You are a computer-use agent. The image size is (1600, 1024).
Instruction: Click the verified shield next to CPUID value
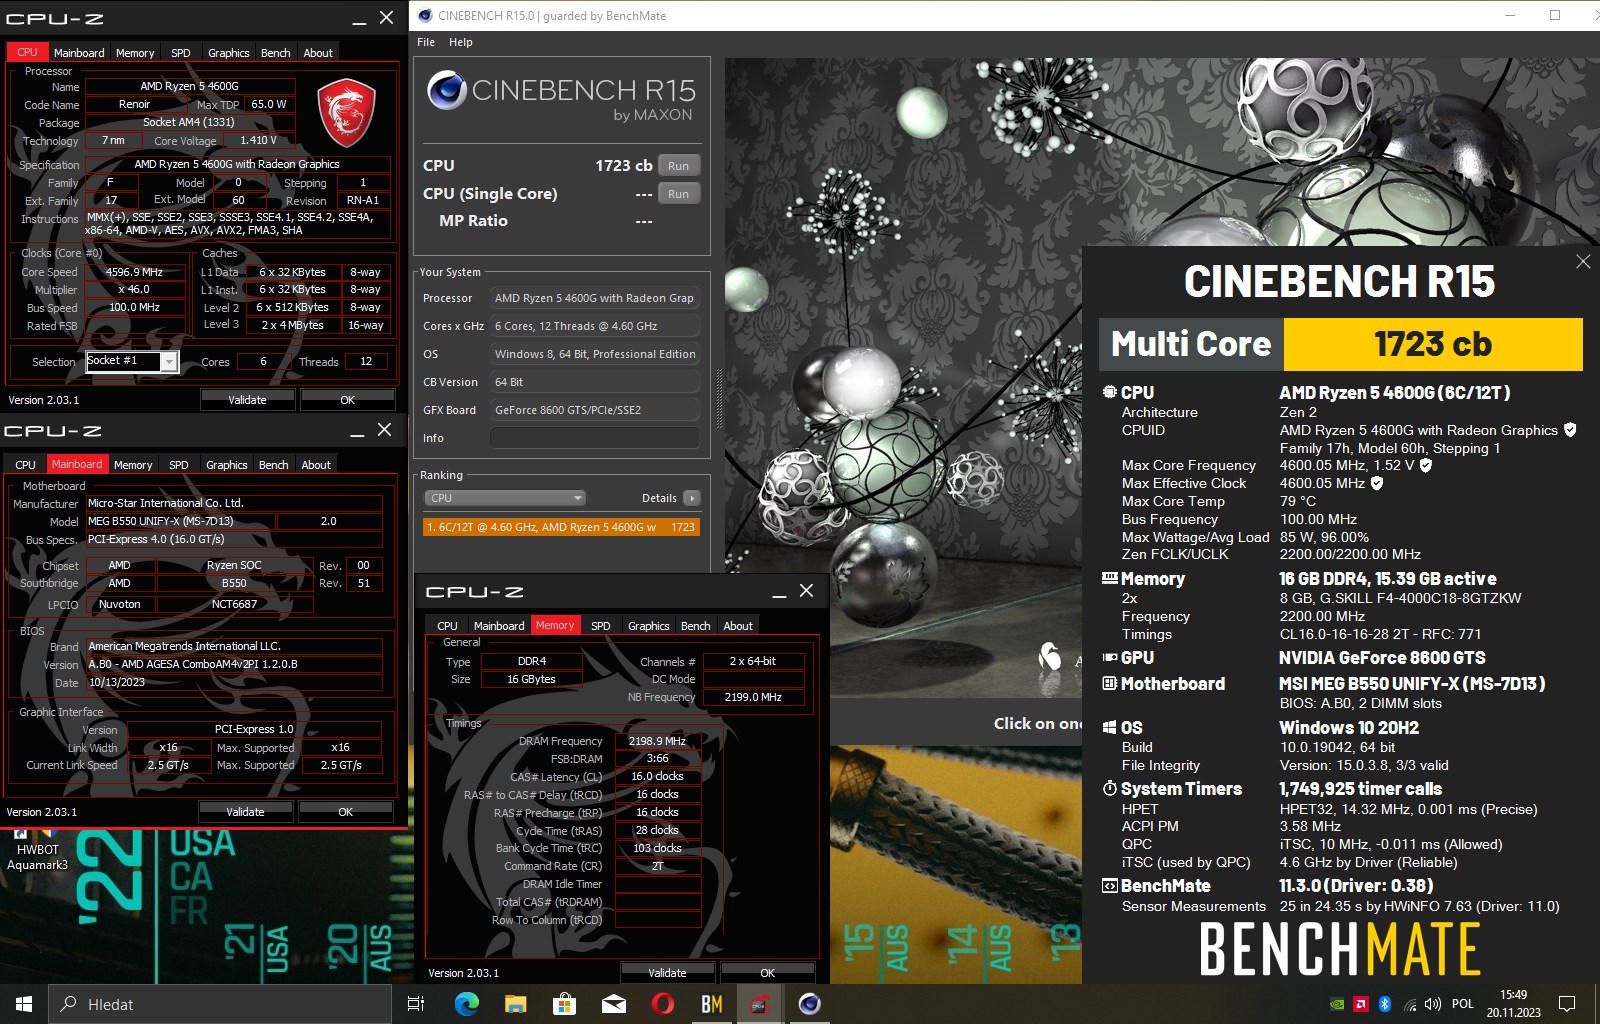[x=1570, y=430]
